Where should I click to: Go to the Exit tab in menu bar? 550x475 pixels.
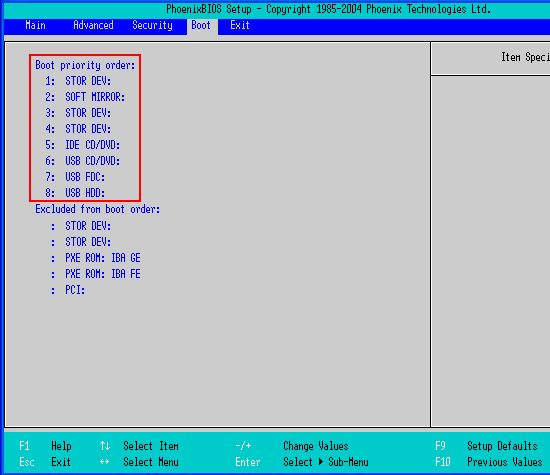pyautogui.click(x=240, y=25)
